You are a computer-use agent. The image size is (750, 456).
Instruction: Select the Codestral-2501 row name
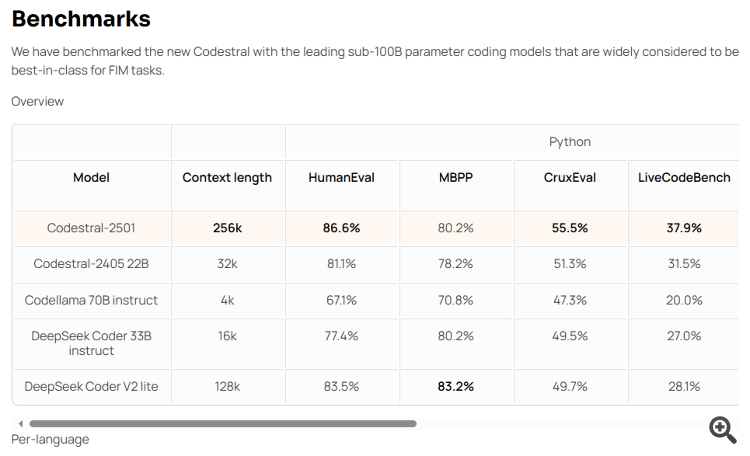(x=92, y=228)
